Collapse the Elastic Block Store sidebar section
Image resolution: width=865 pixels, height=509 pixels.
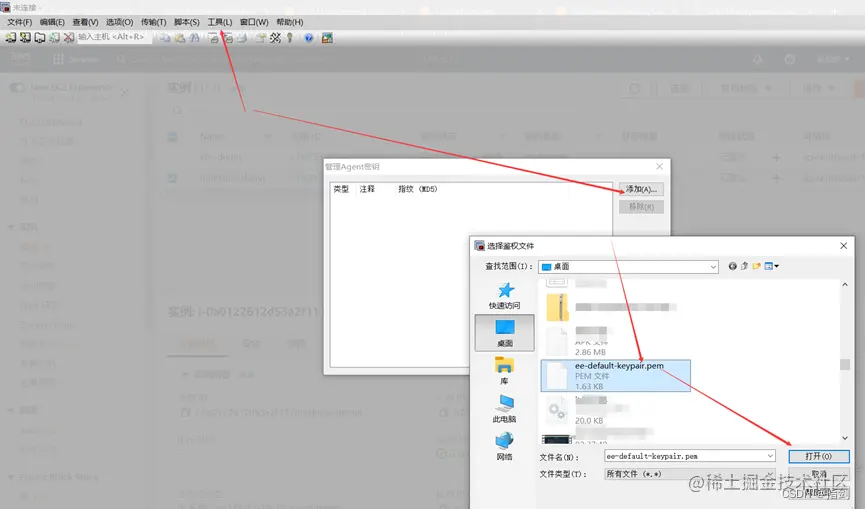point(11,477)
